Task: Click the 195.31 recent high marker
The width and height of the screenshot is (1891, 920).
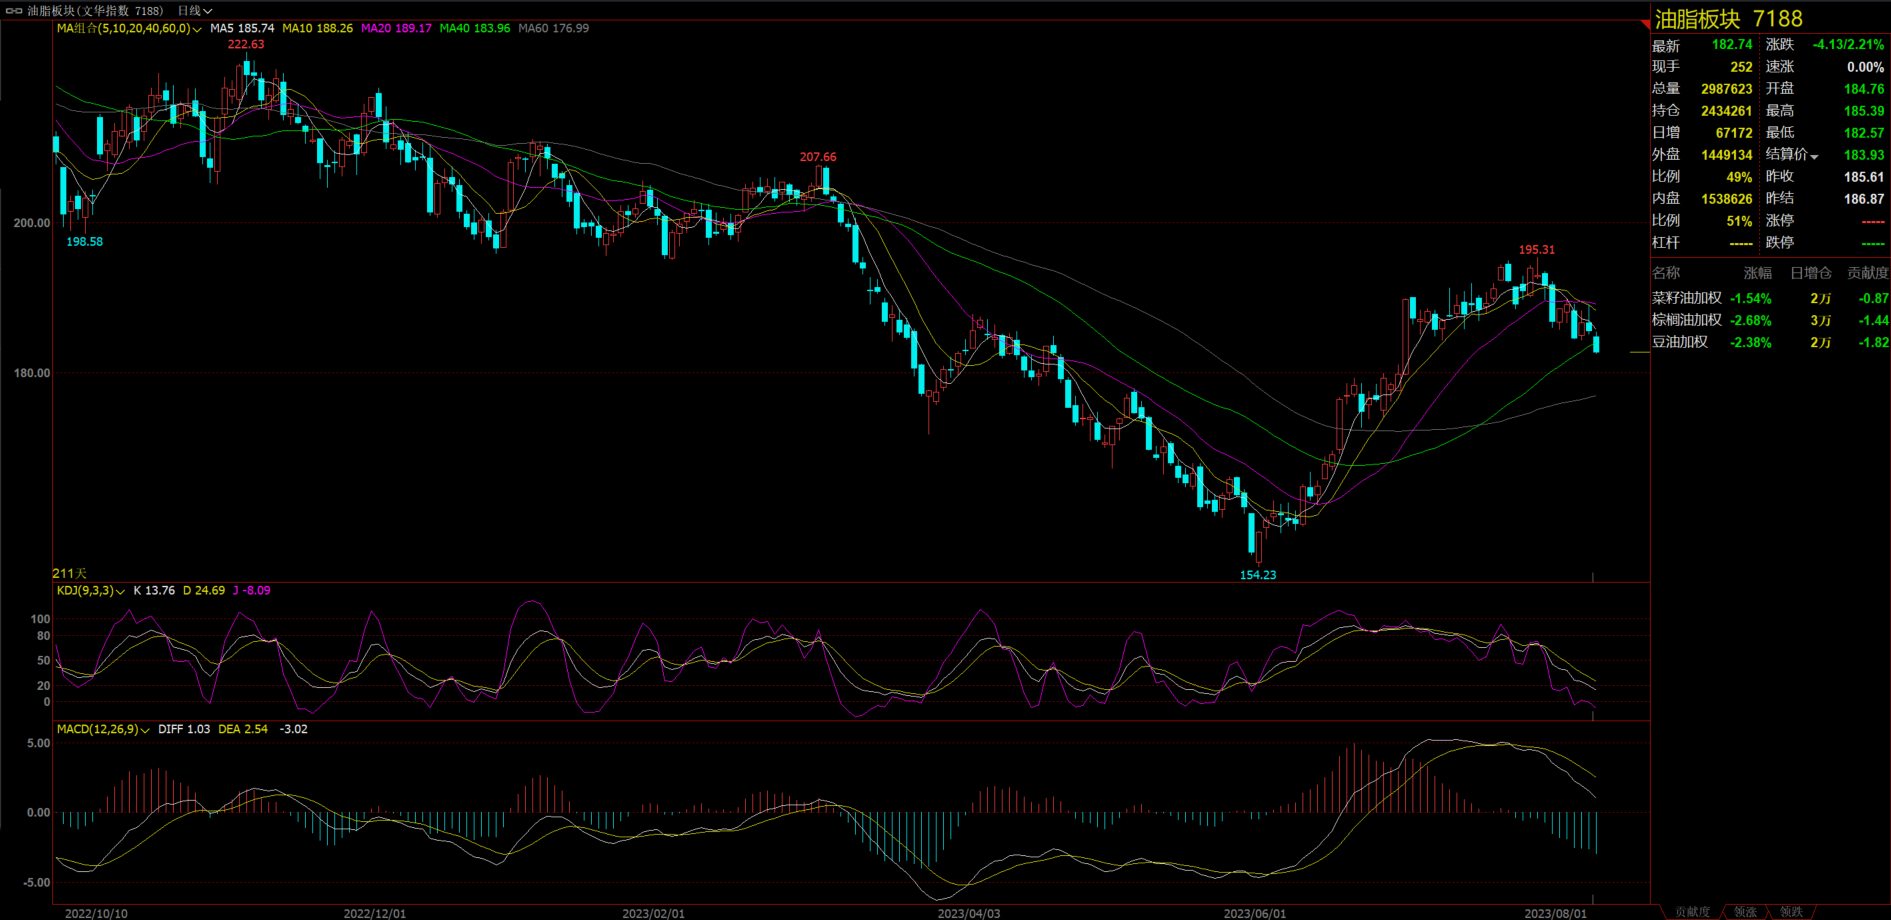Action: [x=1537, y=250]
